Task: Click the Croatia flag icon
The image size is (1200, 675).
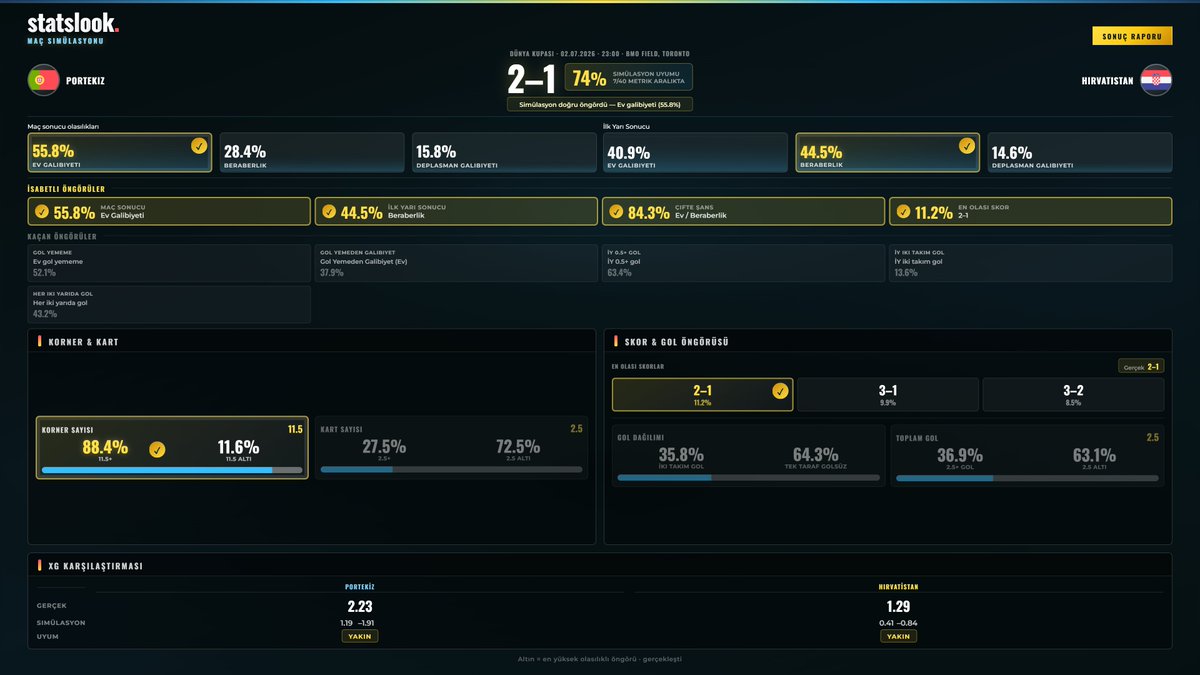Action: 1156,80
